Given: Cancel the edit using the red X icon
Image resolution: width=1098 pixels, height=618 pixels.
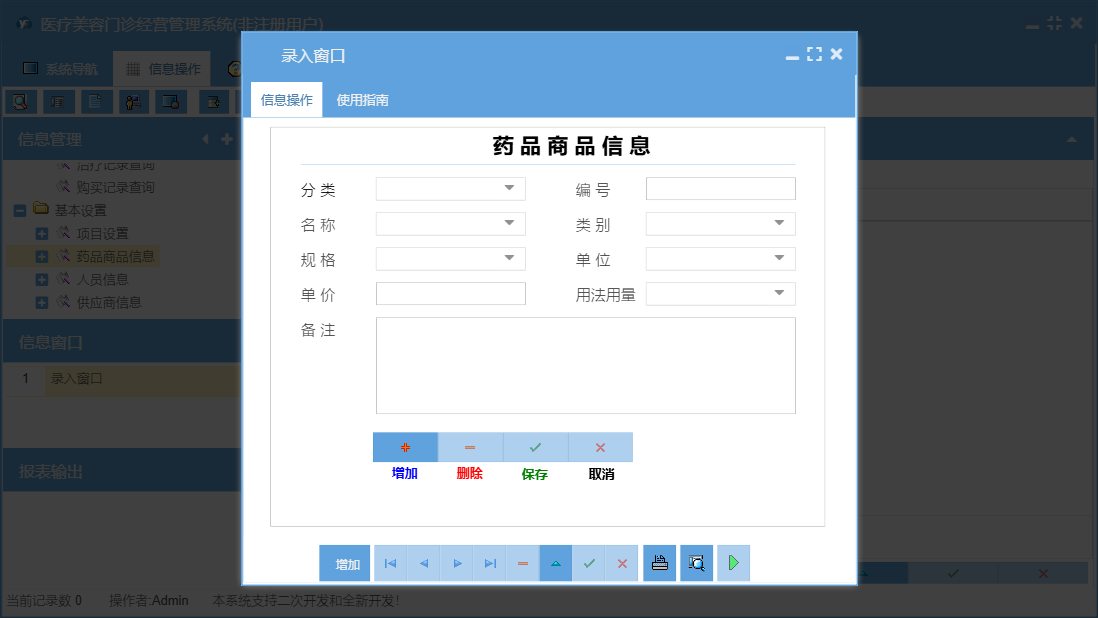Looking at the screenshot, I should point(622,563).
